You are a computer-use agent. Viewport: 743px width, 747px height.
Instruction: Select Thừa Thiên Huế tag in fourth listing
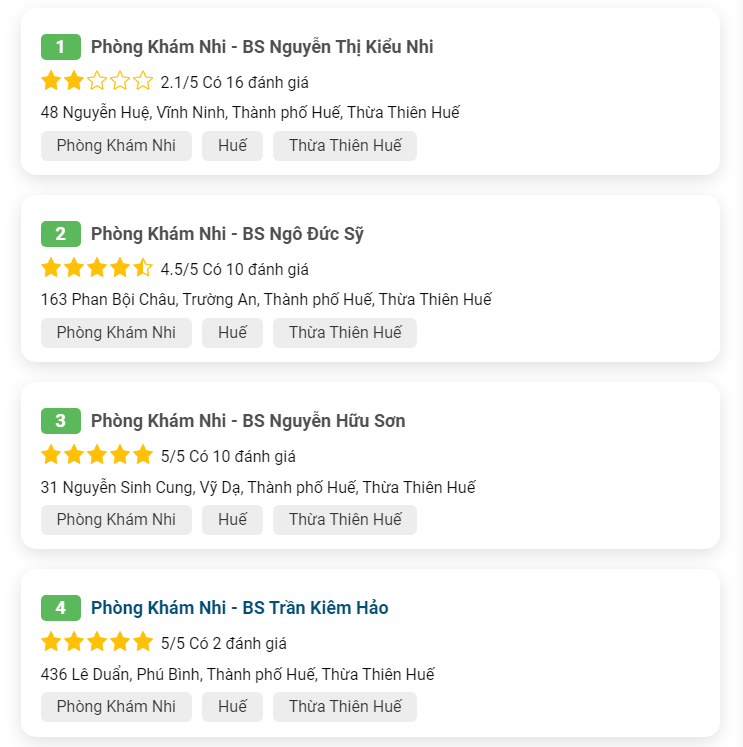point(345,707)
